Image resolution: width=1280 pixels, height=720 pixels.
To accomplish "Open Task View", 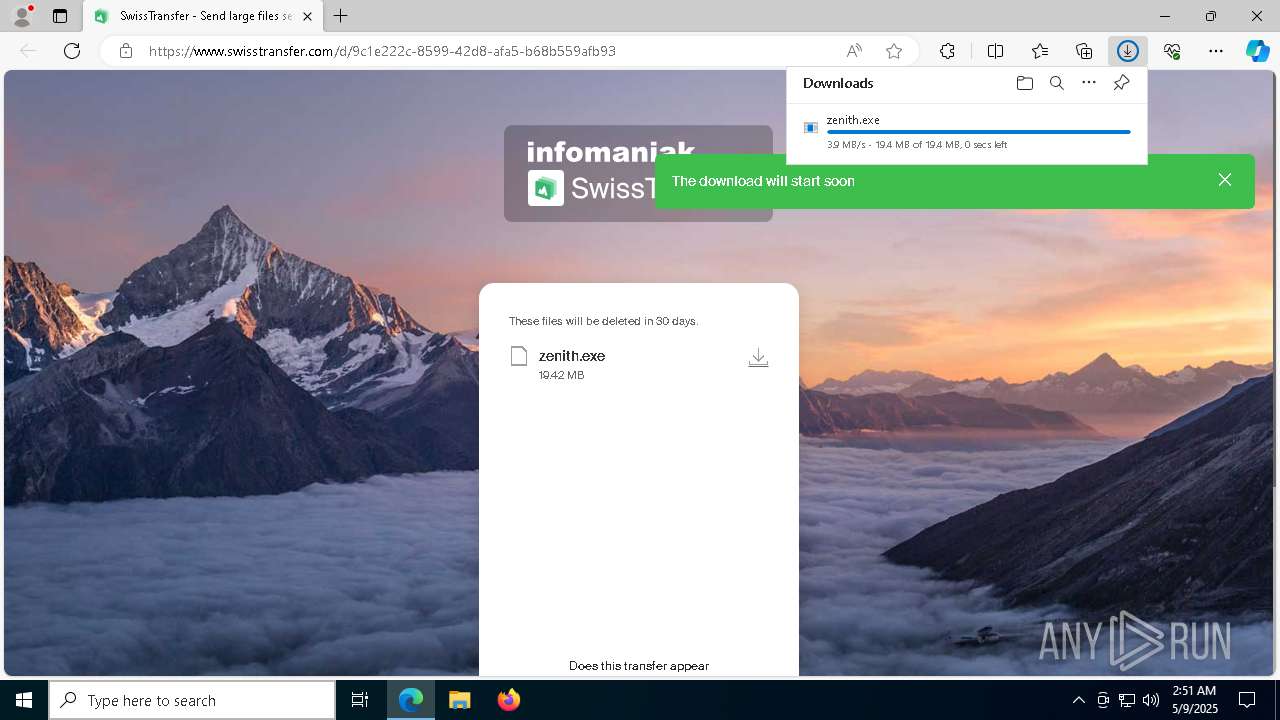I will (360, 700).
